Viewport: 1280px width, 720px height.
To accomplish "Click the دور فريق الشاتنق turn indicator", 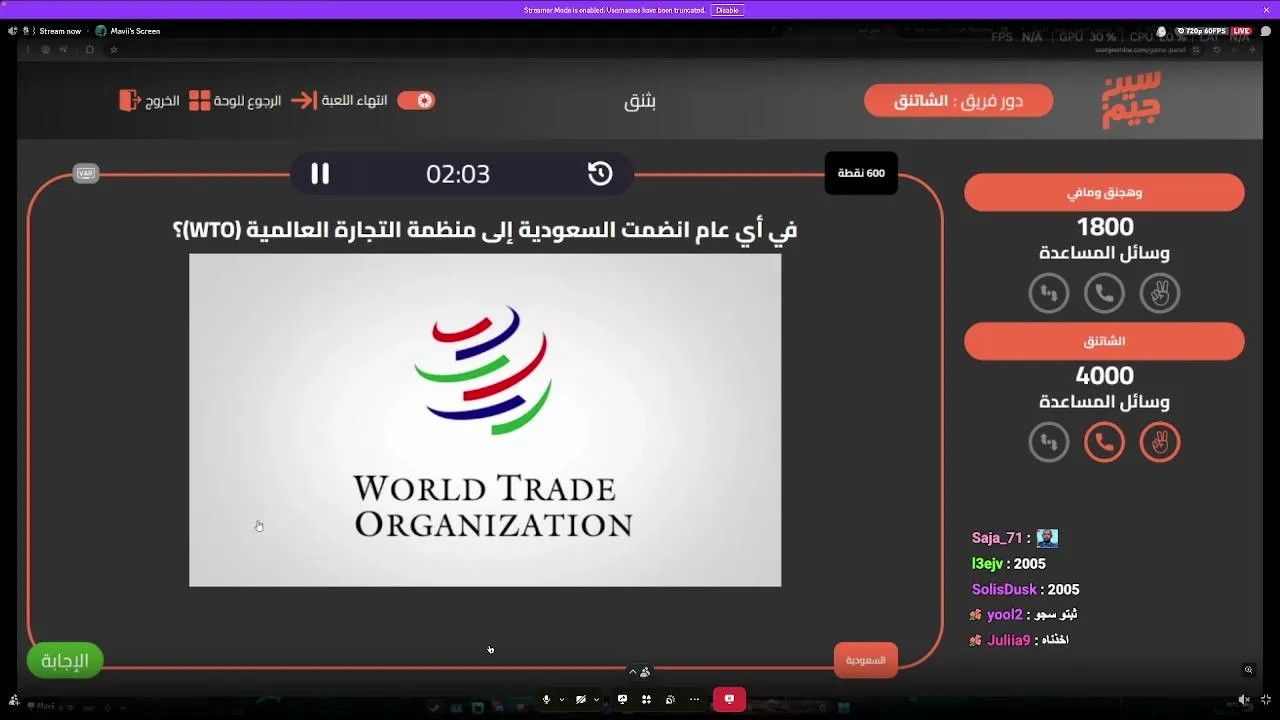I will tap(958, 100).
